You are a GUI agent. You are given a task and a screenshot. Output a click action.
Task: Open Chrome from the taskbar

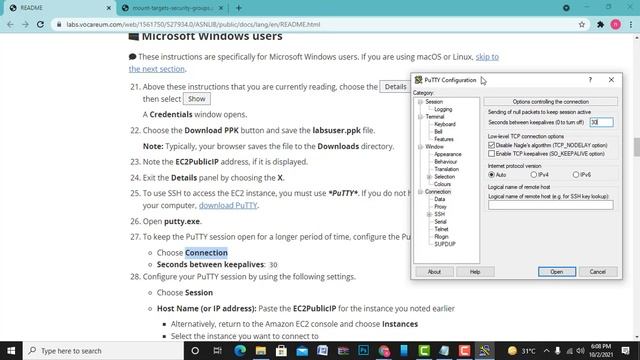(384, 351)
